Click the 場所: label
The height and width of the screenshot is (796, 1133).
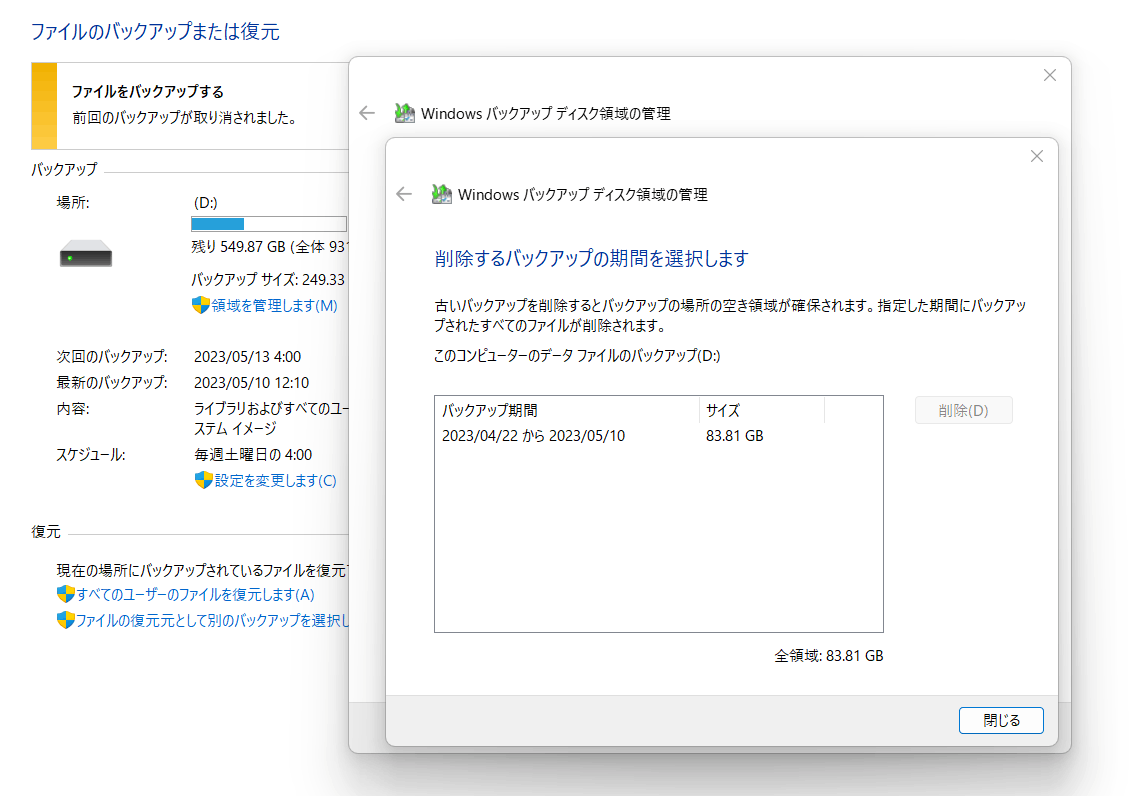[x=73, y=203]
